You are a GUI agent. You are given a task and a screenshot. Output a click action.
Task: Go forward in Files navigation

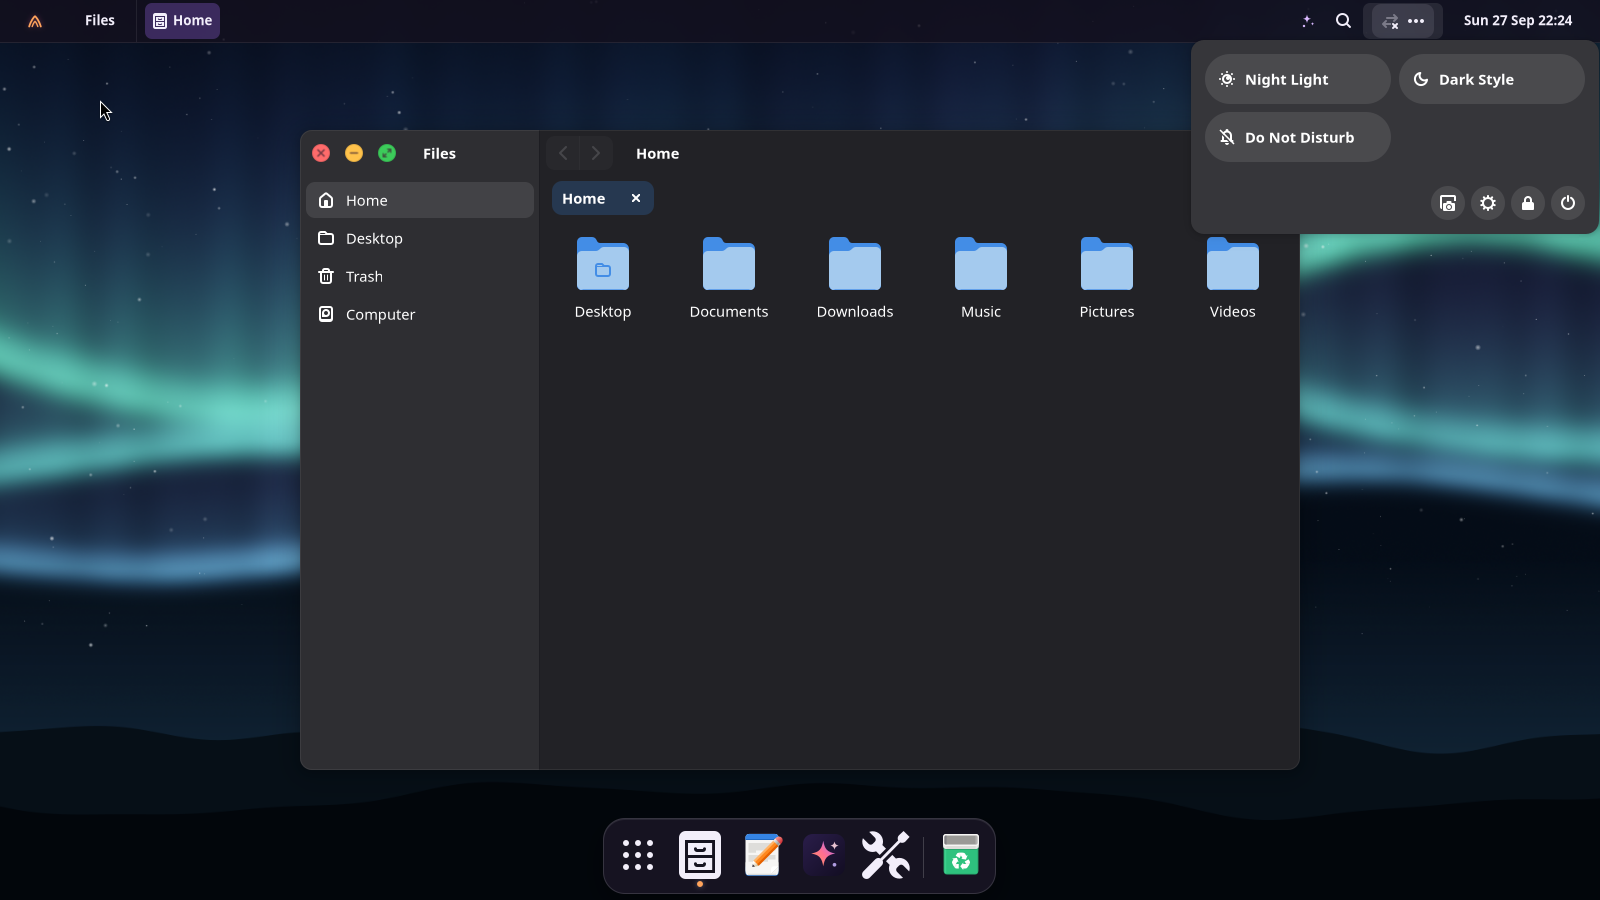point(596,153)
